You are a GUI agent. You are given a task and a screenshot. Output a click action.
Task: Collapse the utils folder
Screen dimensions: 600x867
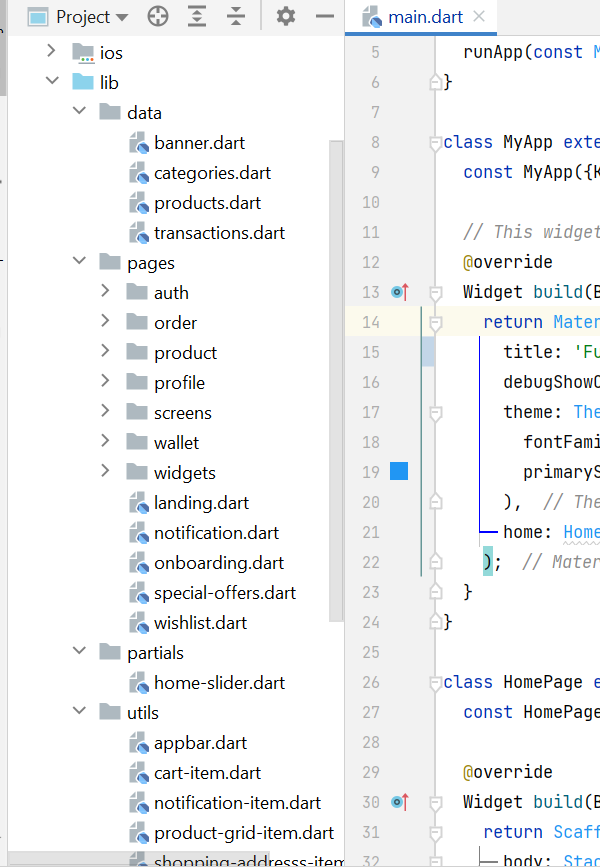(x=79, y=712)
